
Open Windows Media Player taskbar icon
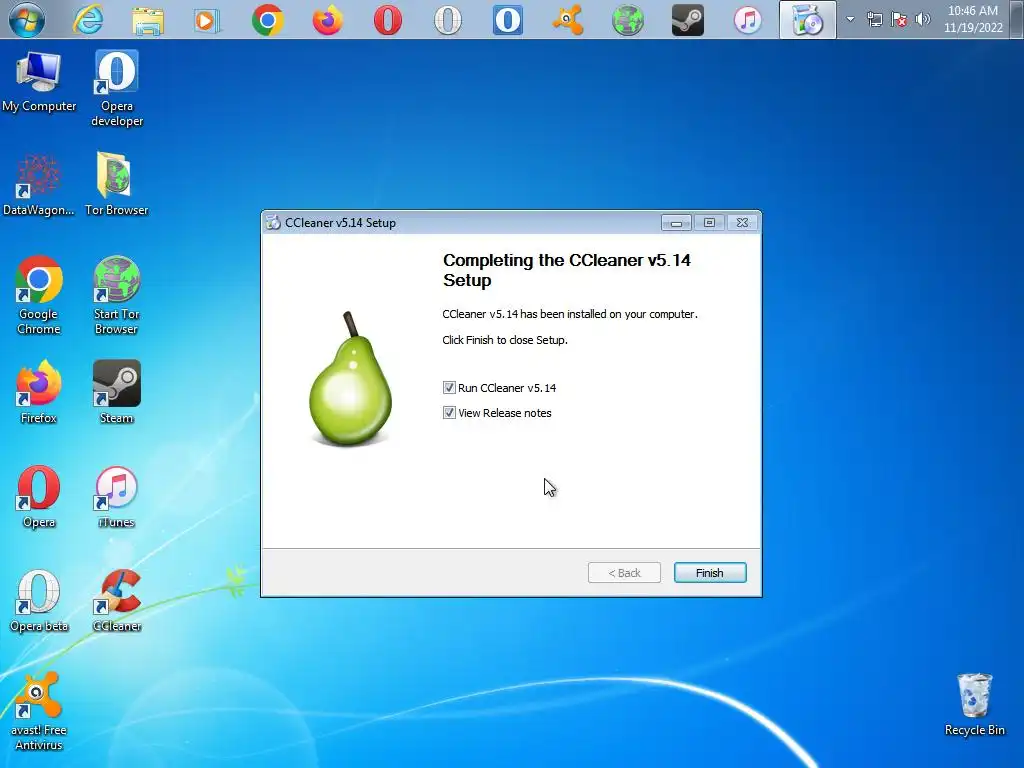(206, 20)
